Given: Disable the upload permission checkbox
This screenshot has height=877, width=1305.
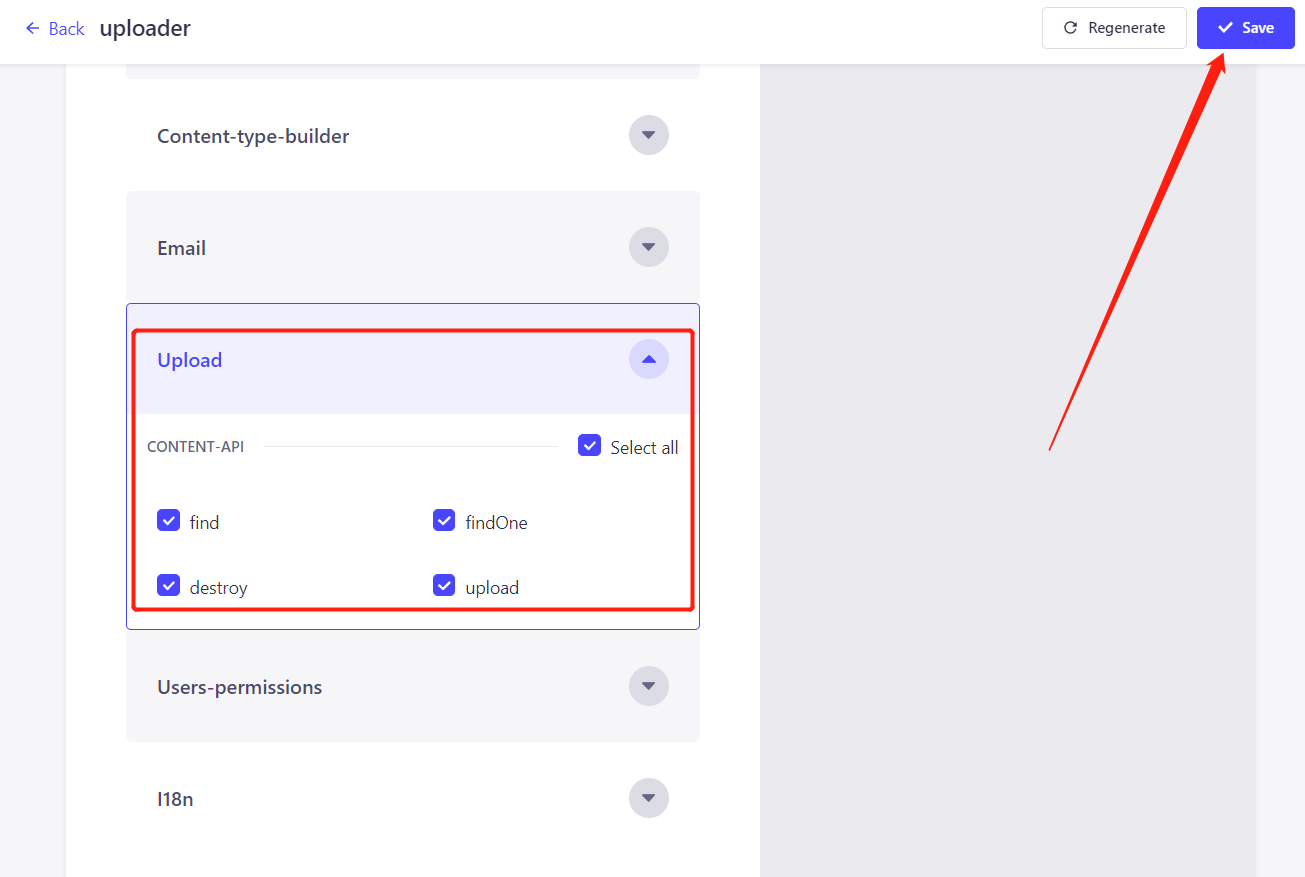Looking at the screenshot, I should point(444,586).
